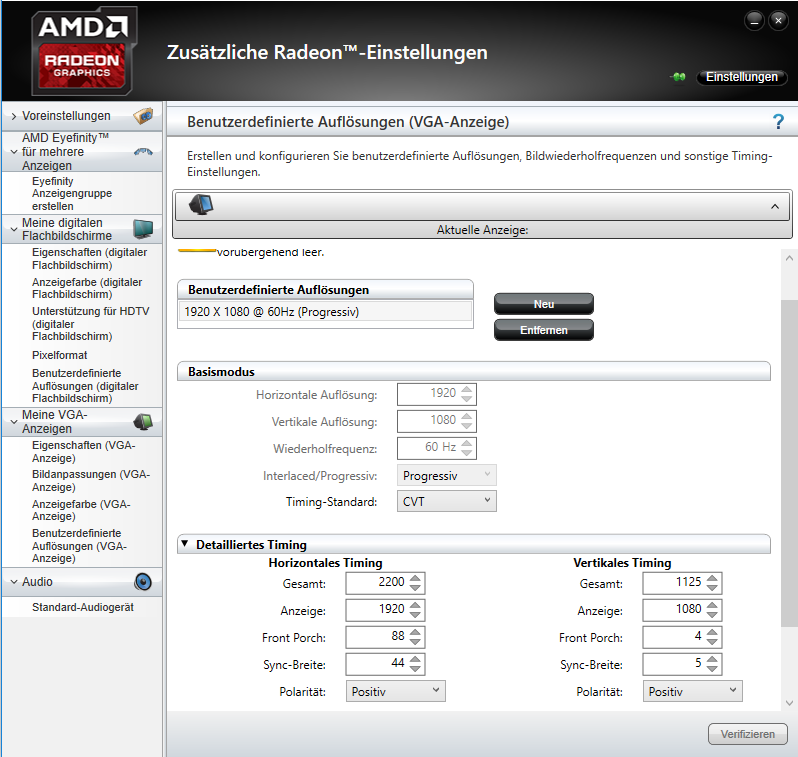Select the 1920 X 1080 @ 60Hz resolution entry
798x757 pixels.
tap(325, 312)
